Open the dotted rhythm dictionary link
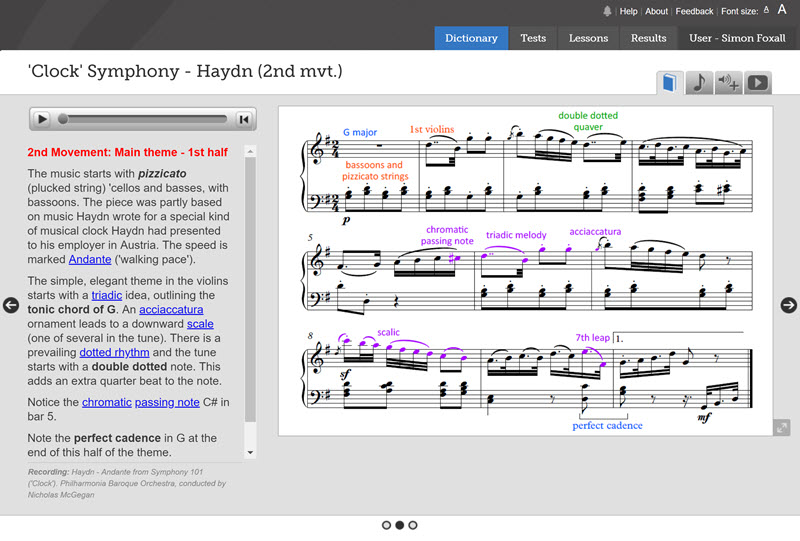This screenshot has width=800, height=541. pyautogui.click(x=114, y=352)
